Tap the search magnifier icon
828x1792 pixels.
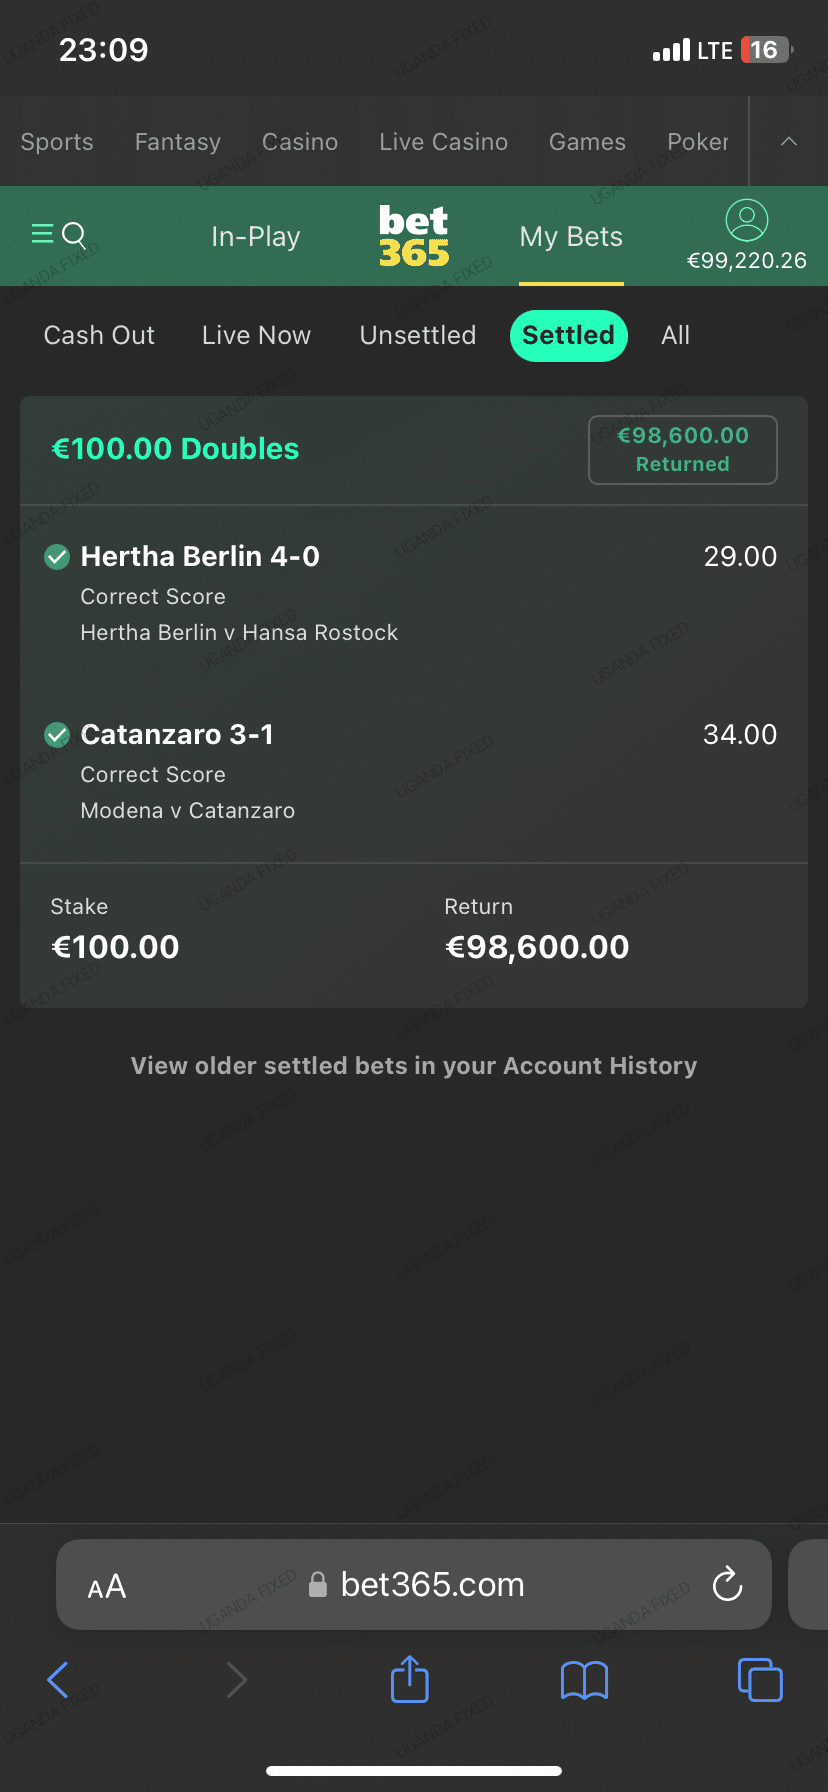[x=75, y=235]
